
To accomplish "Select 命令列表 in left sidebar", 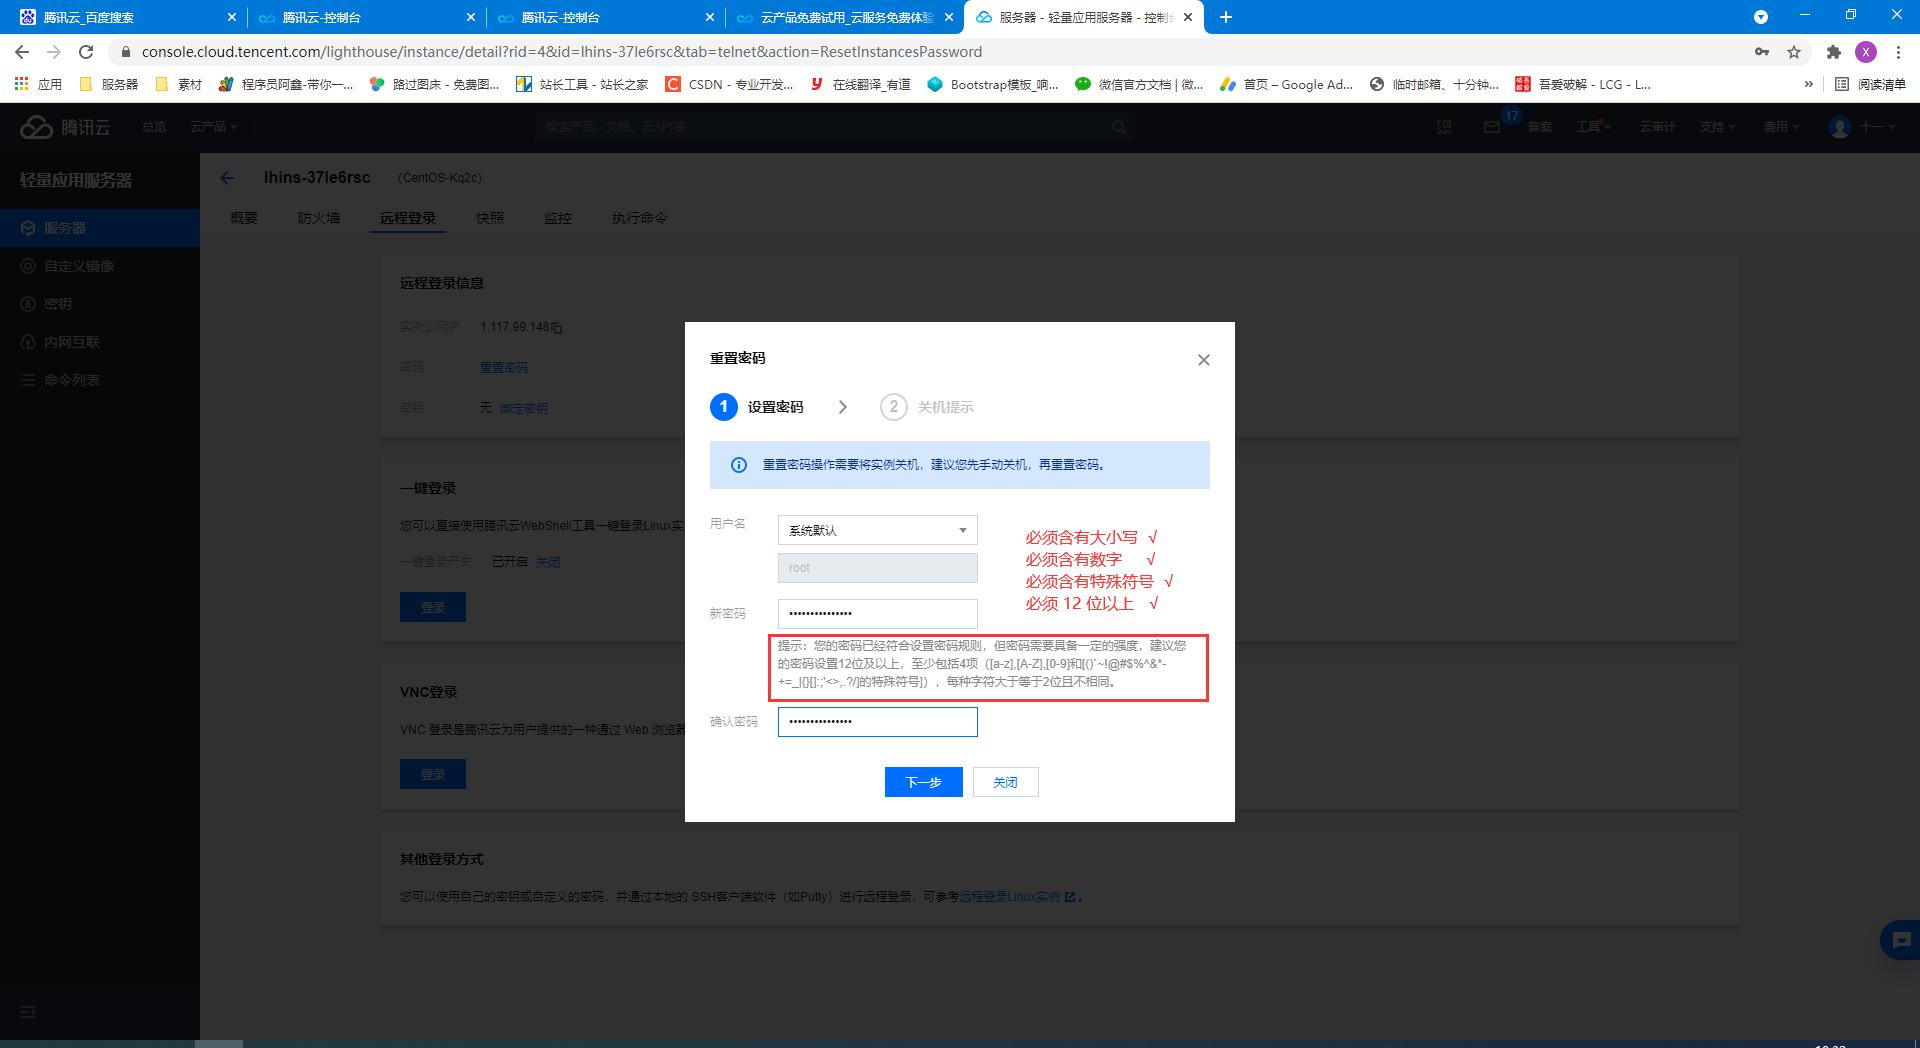I will 100,380.
